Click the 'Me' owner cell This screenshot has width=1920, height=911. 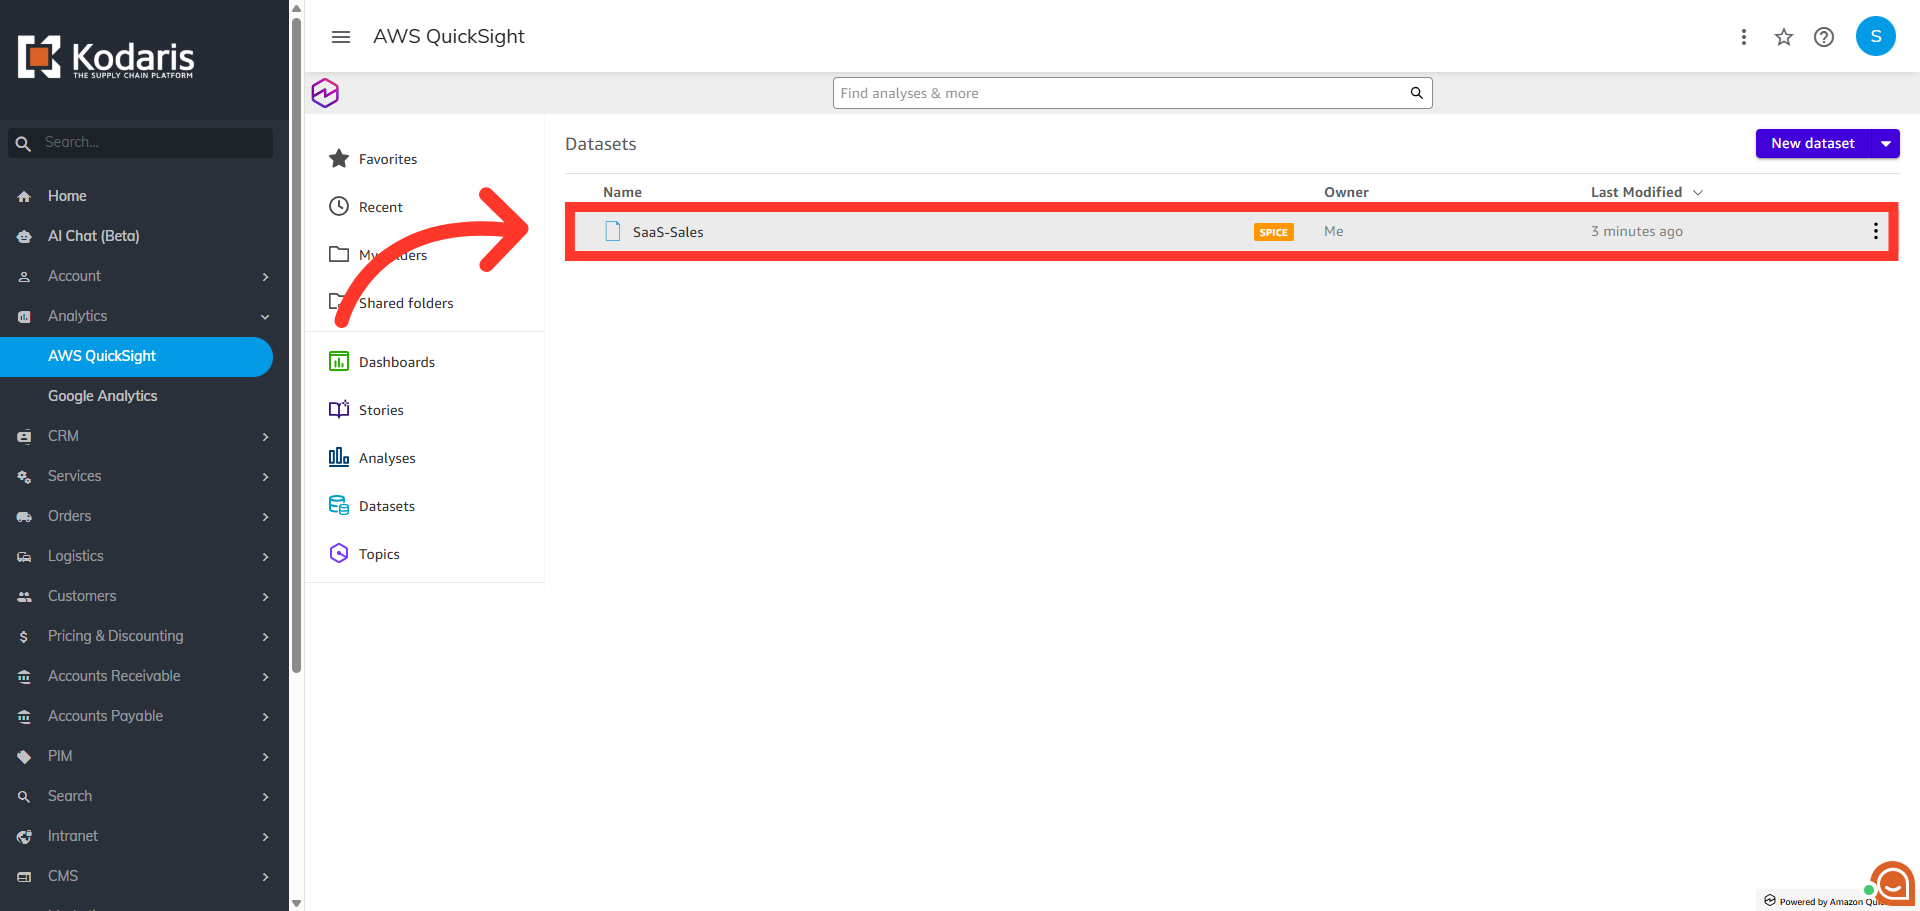1333,231
